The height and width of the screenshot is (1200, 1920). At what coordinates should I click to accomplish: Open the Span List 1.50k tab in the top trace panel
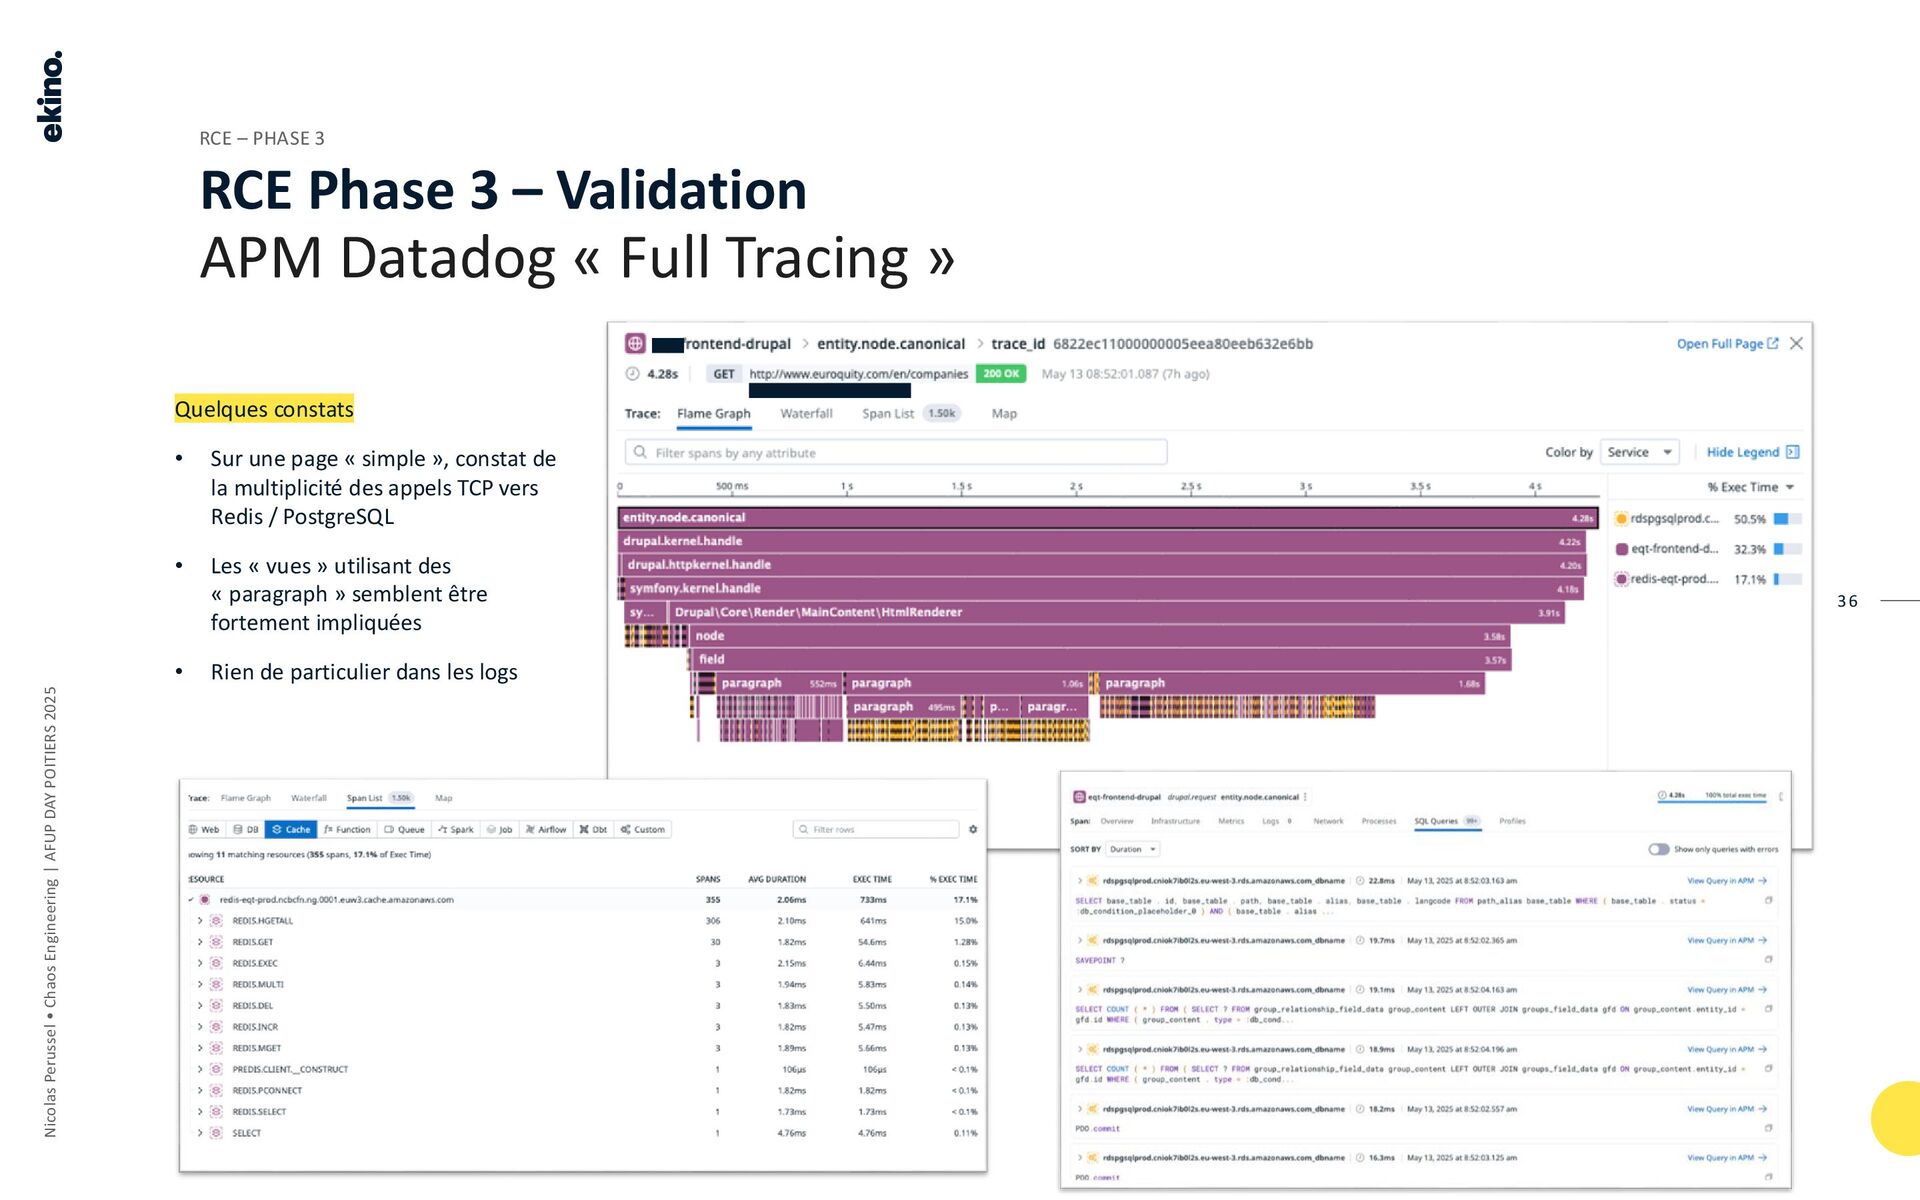pos(910,413)
